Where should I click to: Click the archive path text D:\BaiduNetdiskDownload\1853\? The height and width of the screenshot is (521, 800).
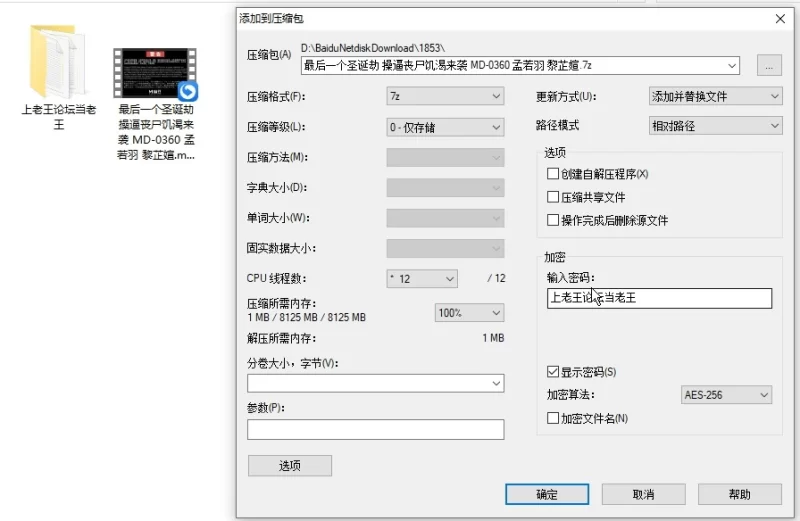coord(373,48)
